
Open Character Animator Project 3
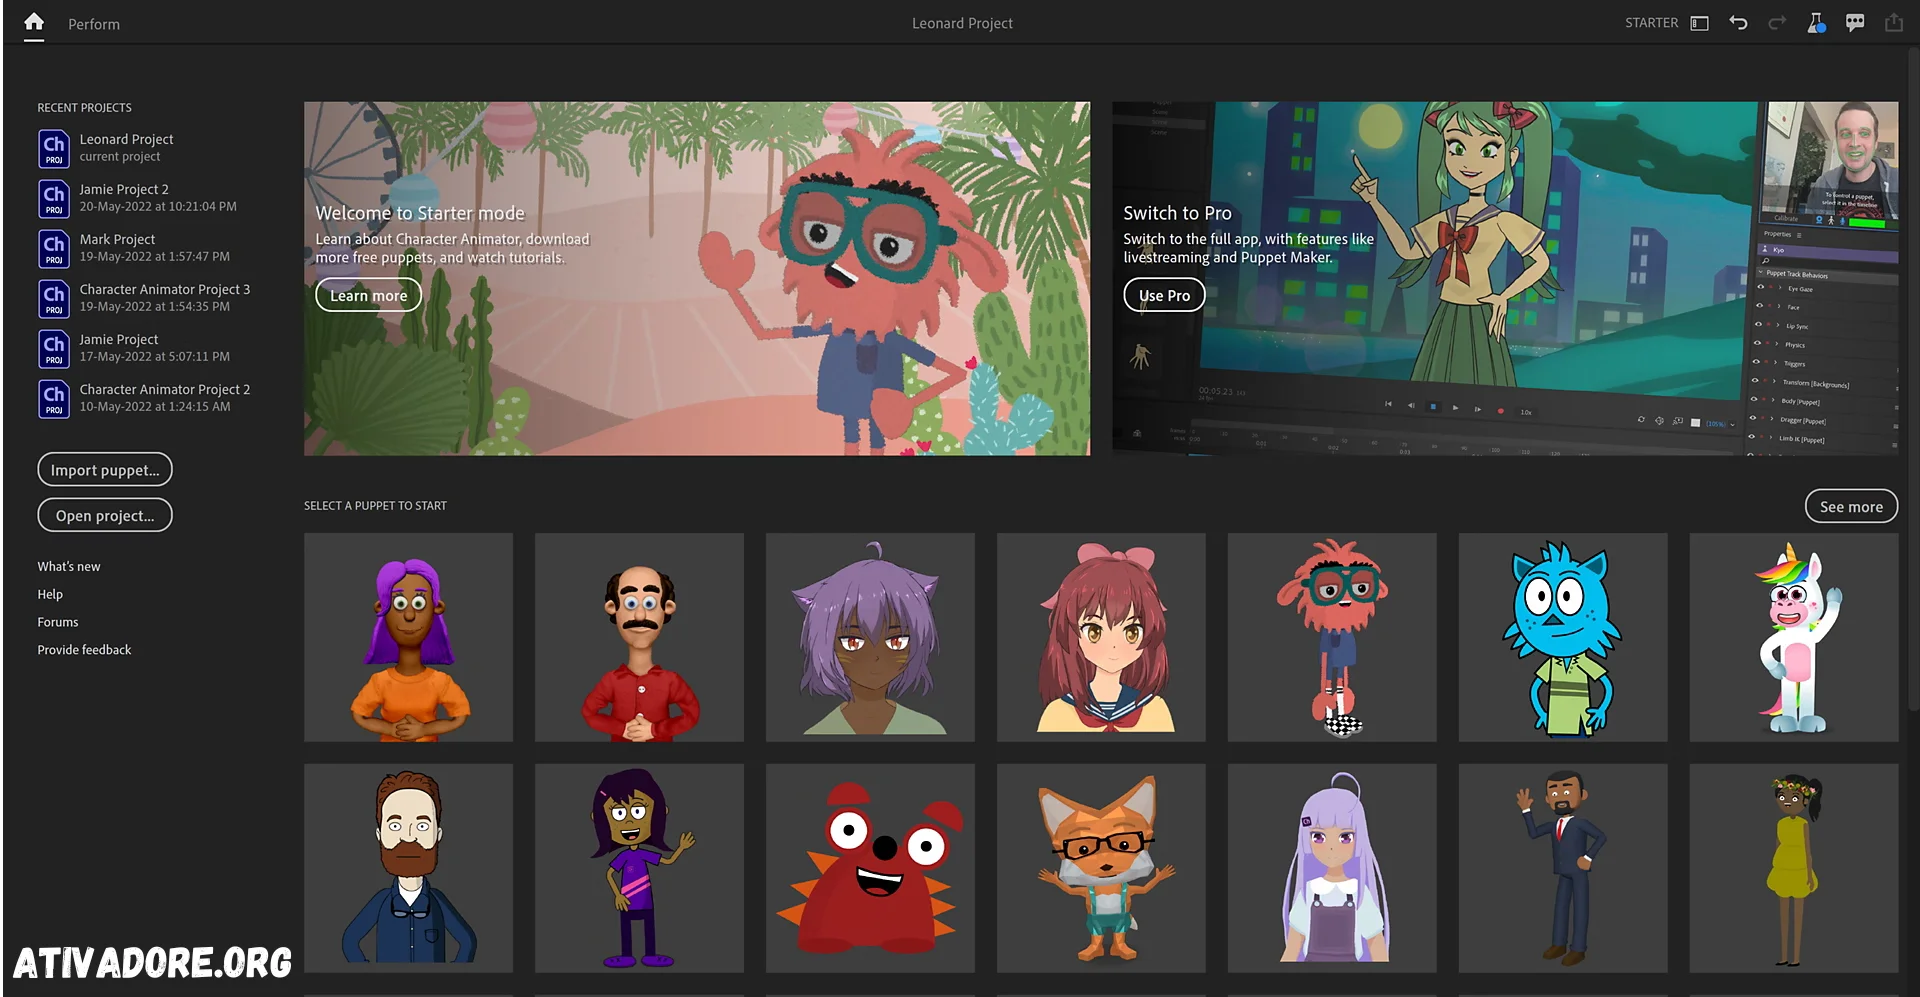(165, 297)
